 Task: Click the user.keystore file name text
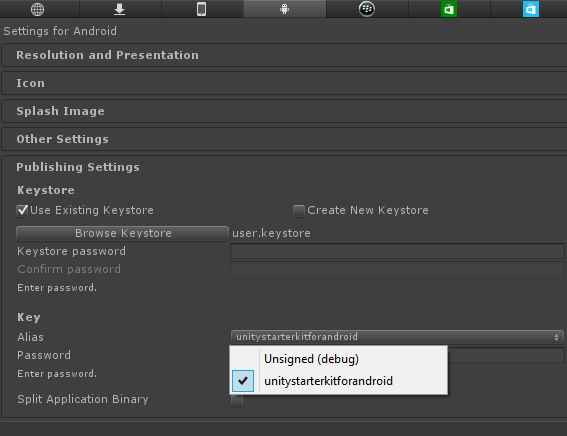pyautogui.click(x=271, y=233)
